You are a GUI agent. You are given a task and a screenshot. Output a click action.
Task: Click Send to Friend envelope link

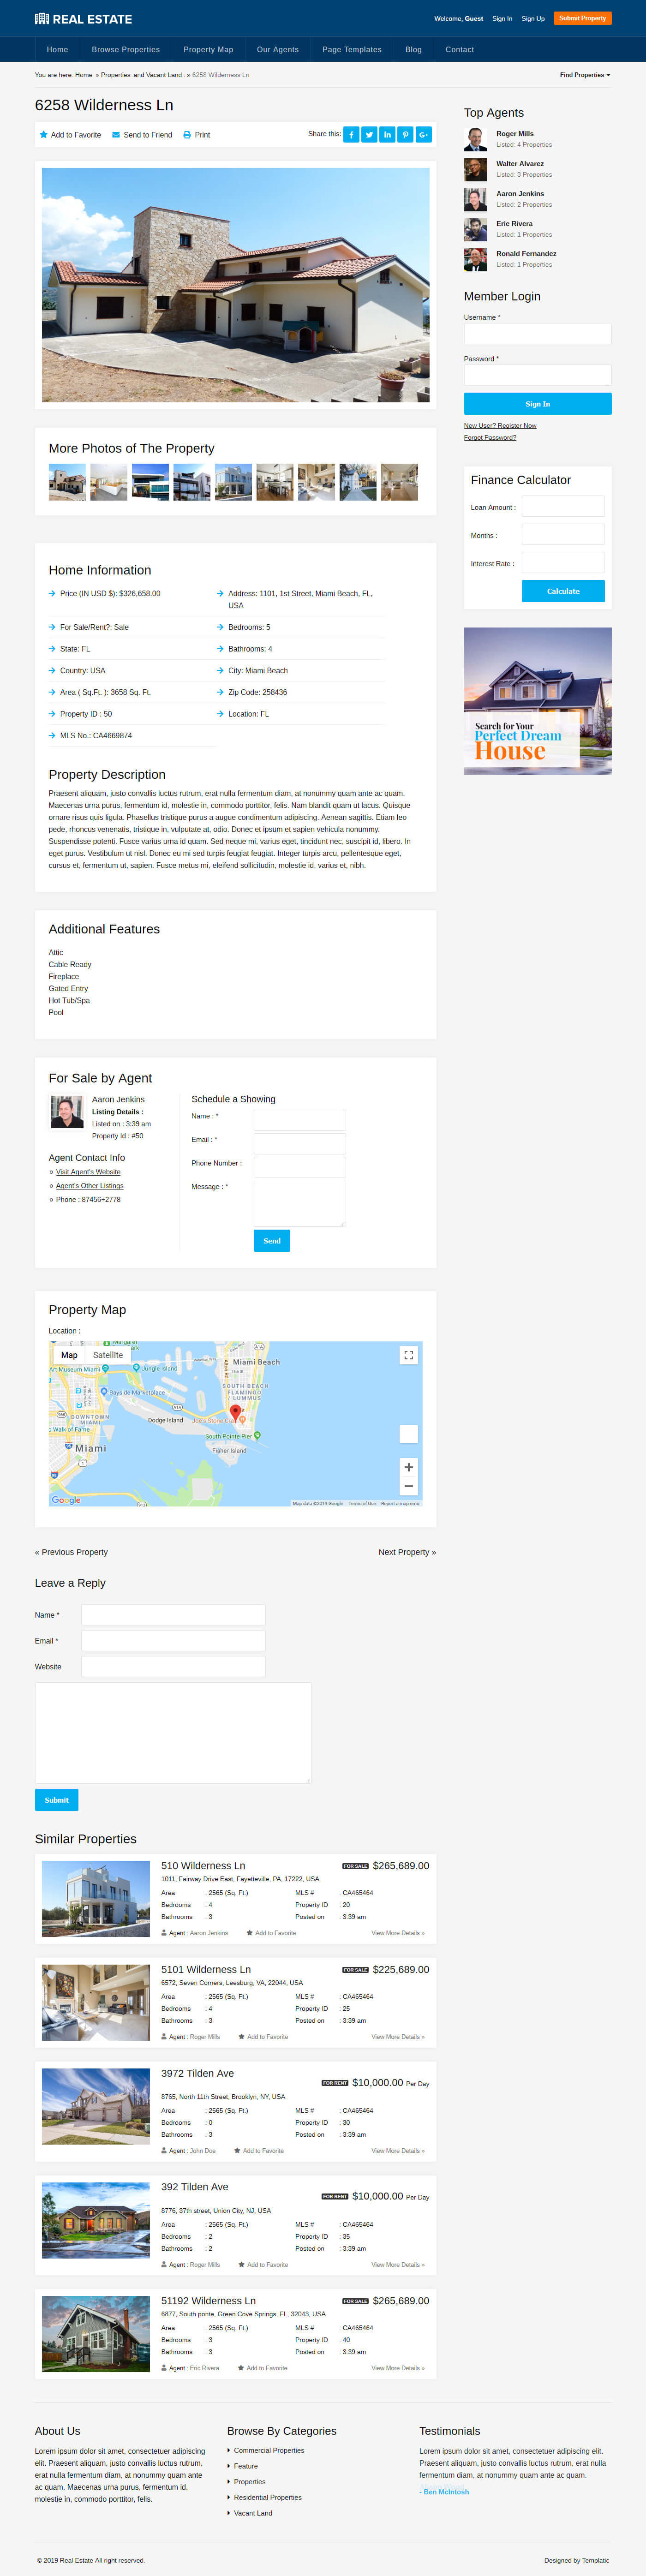[142, 135]
